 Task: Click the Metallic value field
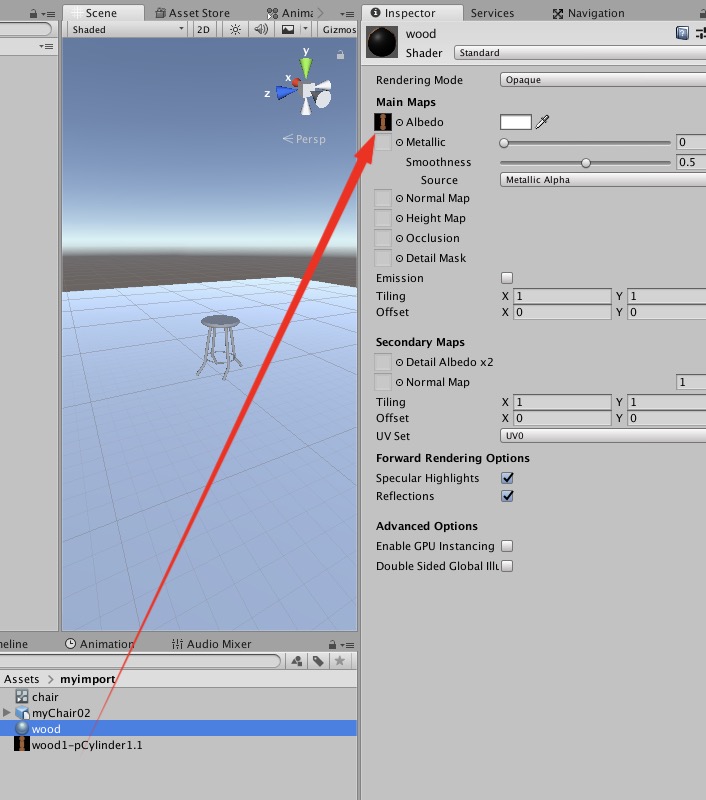[x=691, y=142]
